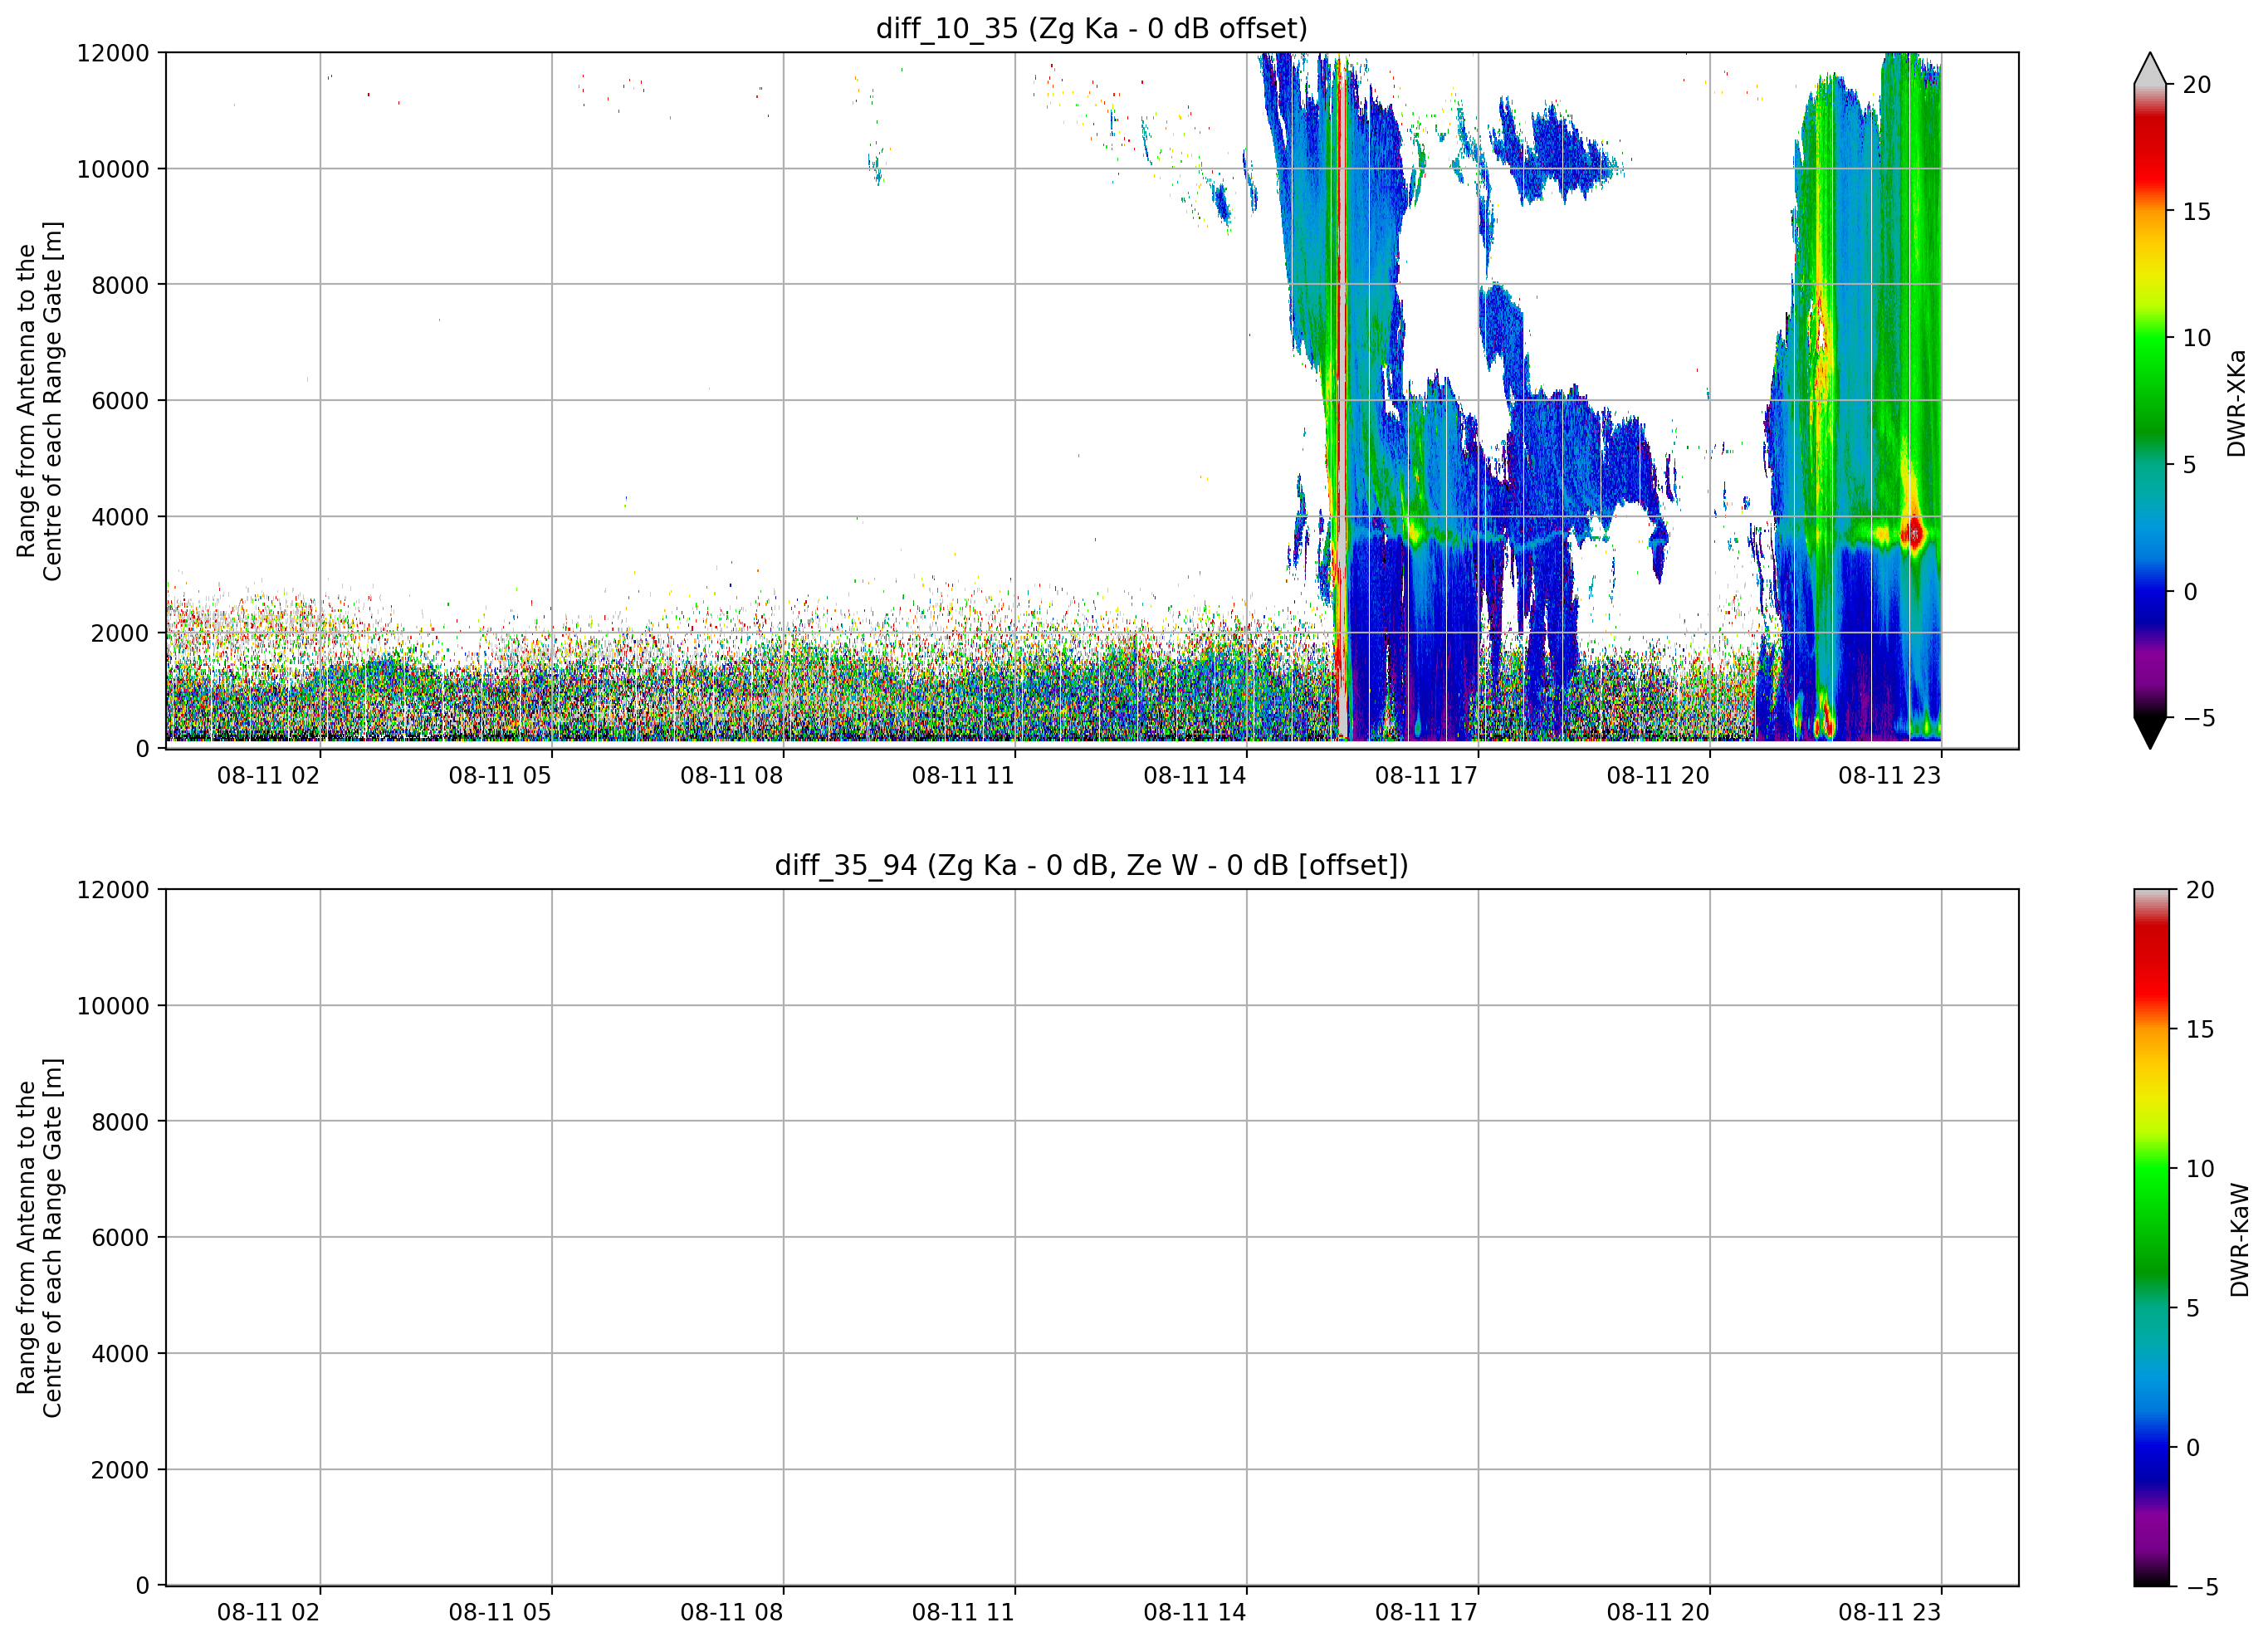Click the "08-11 05" x-axis label of bottom plot
The width and height of the screenshot is (2268, 1642).
click(x=500, y=1612)
